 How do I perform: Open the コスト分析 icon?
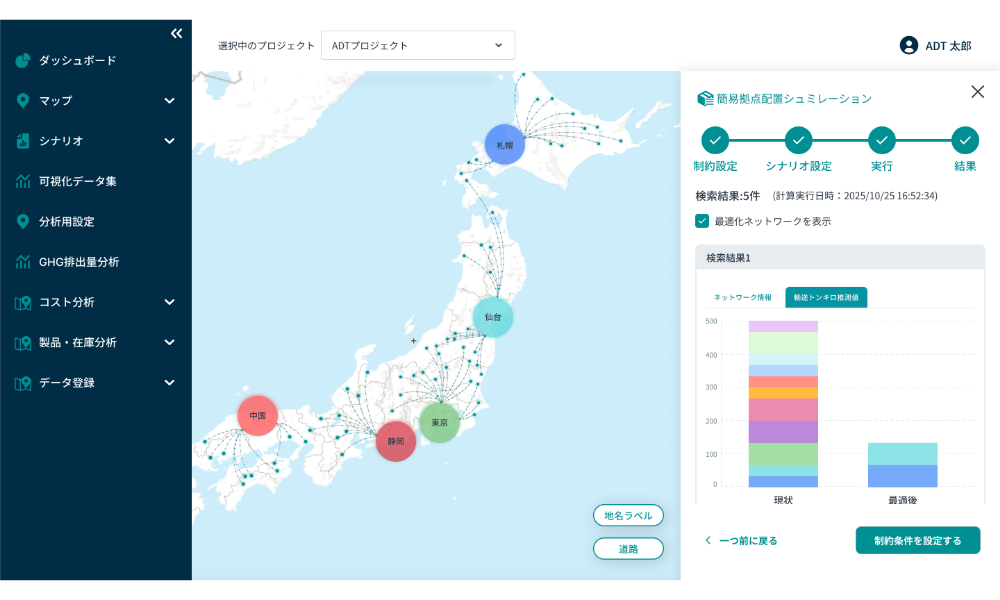[22, 302]
